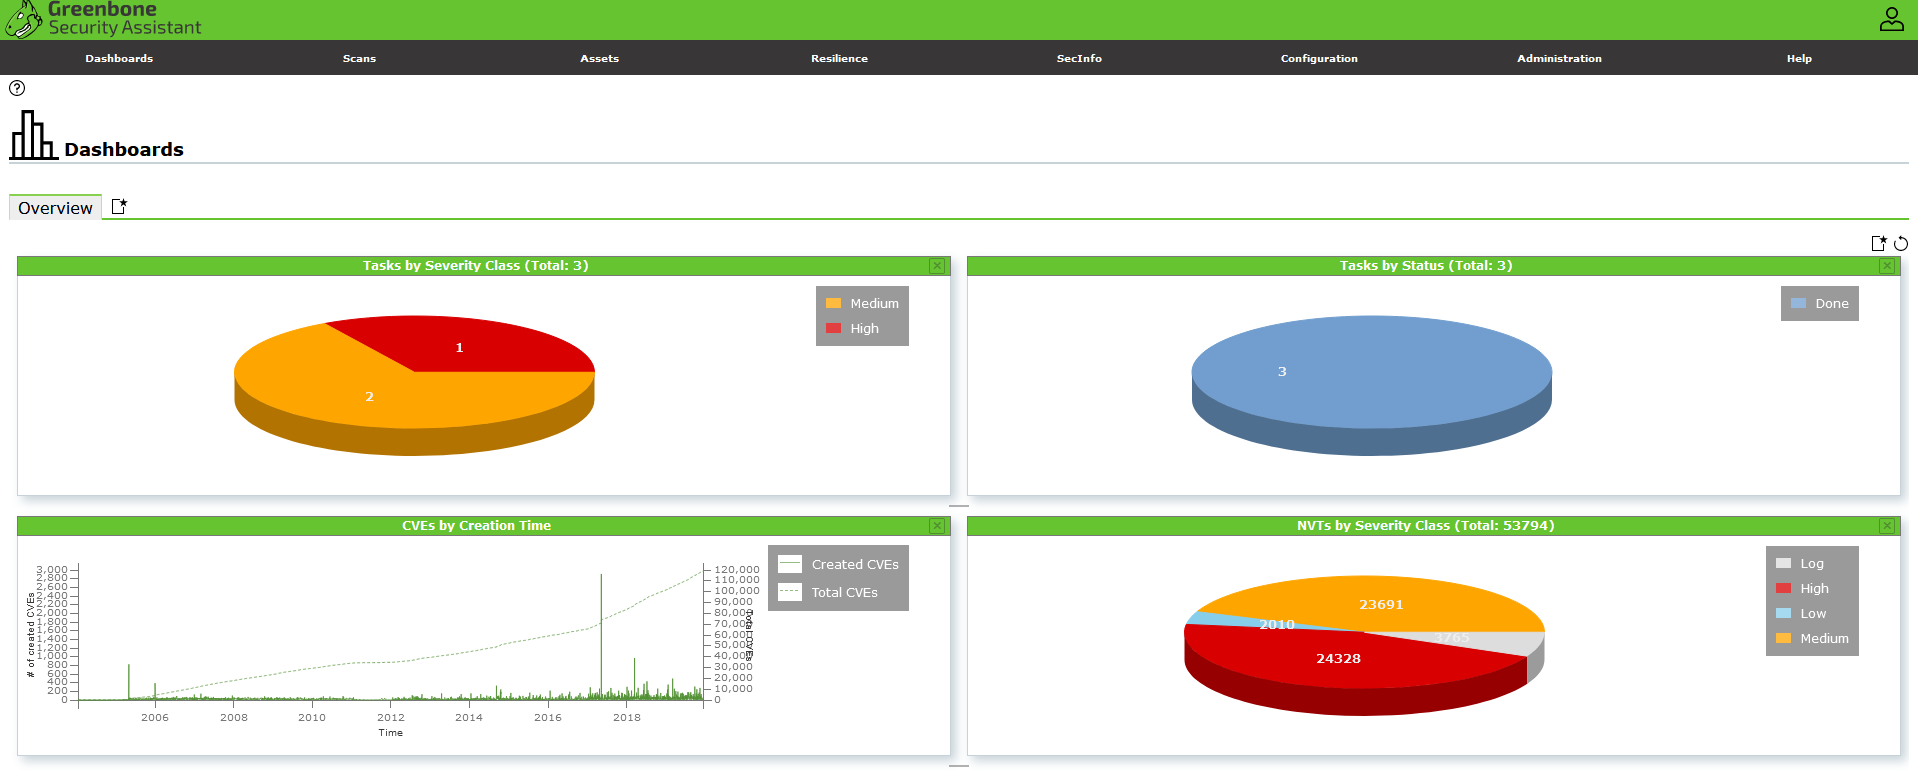Open the Scans menu
This screenshot has height=777, width=1918.
point(359,58)
